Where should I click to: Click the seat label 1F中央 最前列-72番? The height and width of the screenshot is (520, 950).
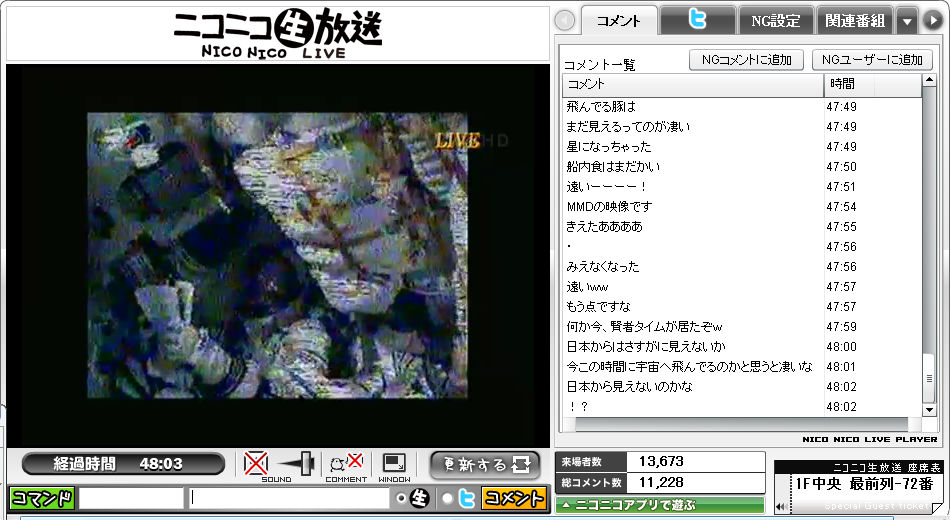864,484
